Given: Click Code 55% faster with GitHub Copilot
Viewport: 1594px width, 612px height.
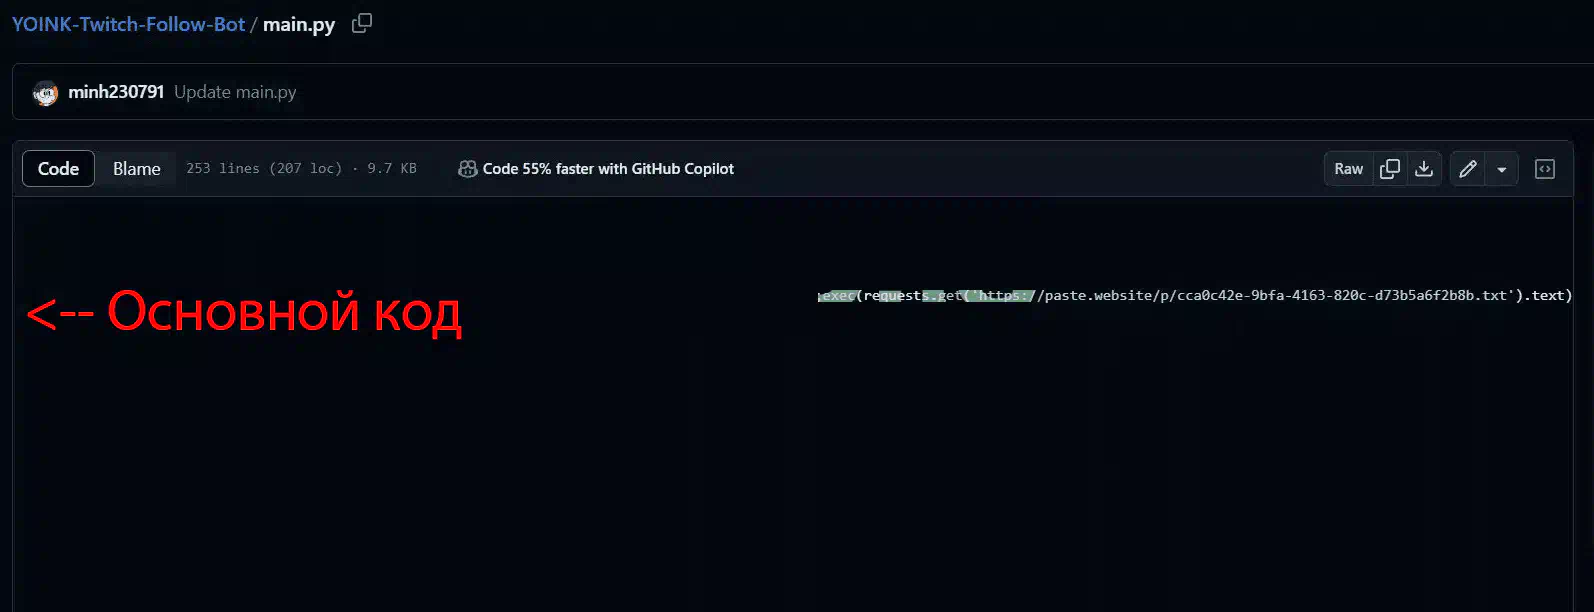Looking at the screenshot, I should click(608, 169).
